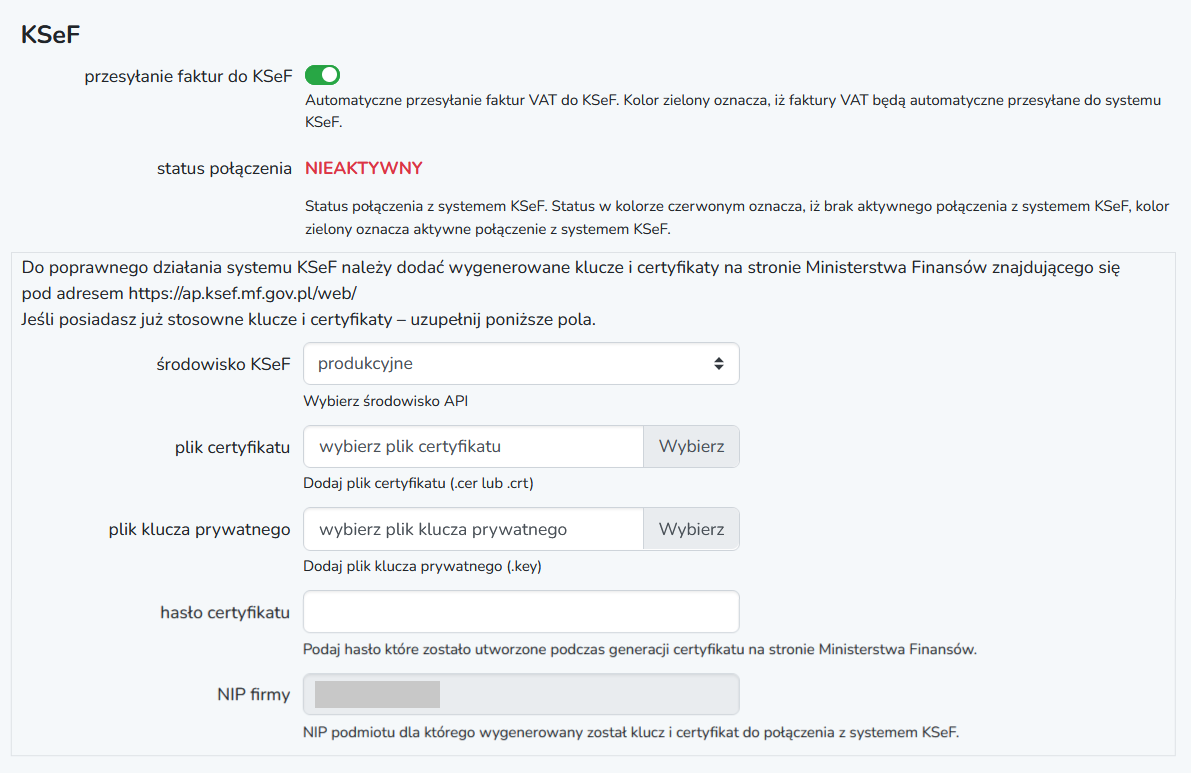1191x773 pixels.
Task: Click the 'wybierz plik klucza prywatnego' file field
Action: click(x=473, y=529)
